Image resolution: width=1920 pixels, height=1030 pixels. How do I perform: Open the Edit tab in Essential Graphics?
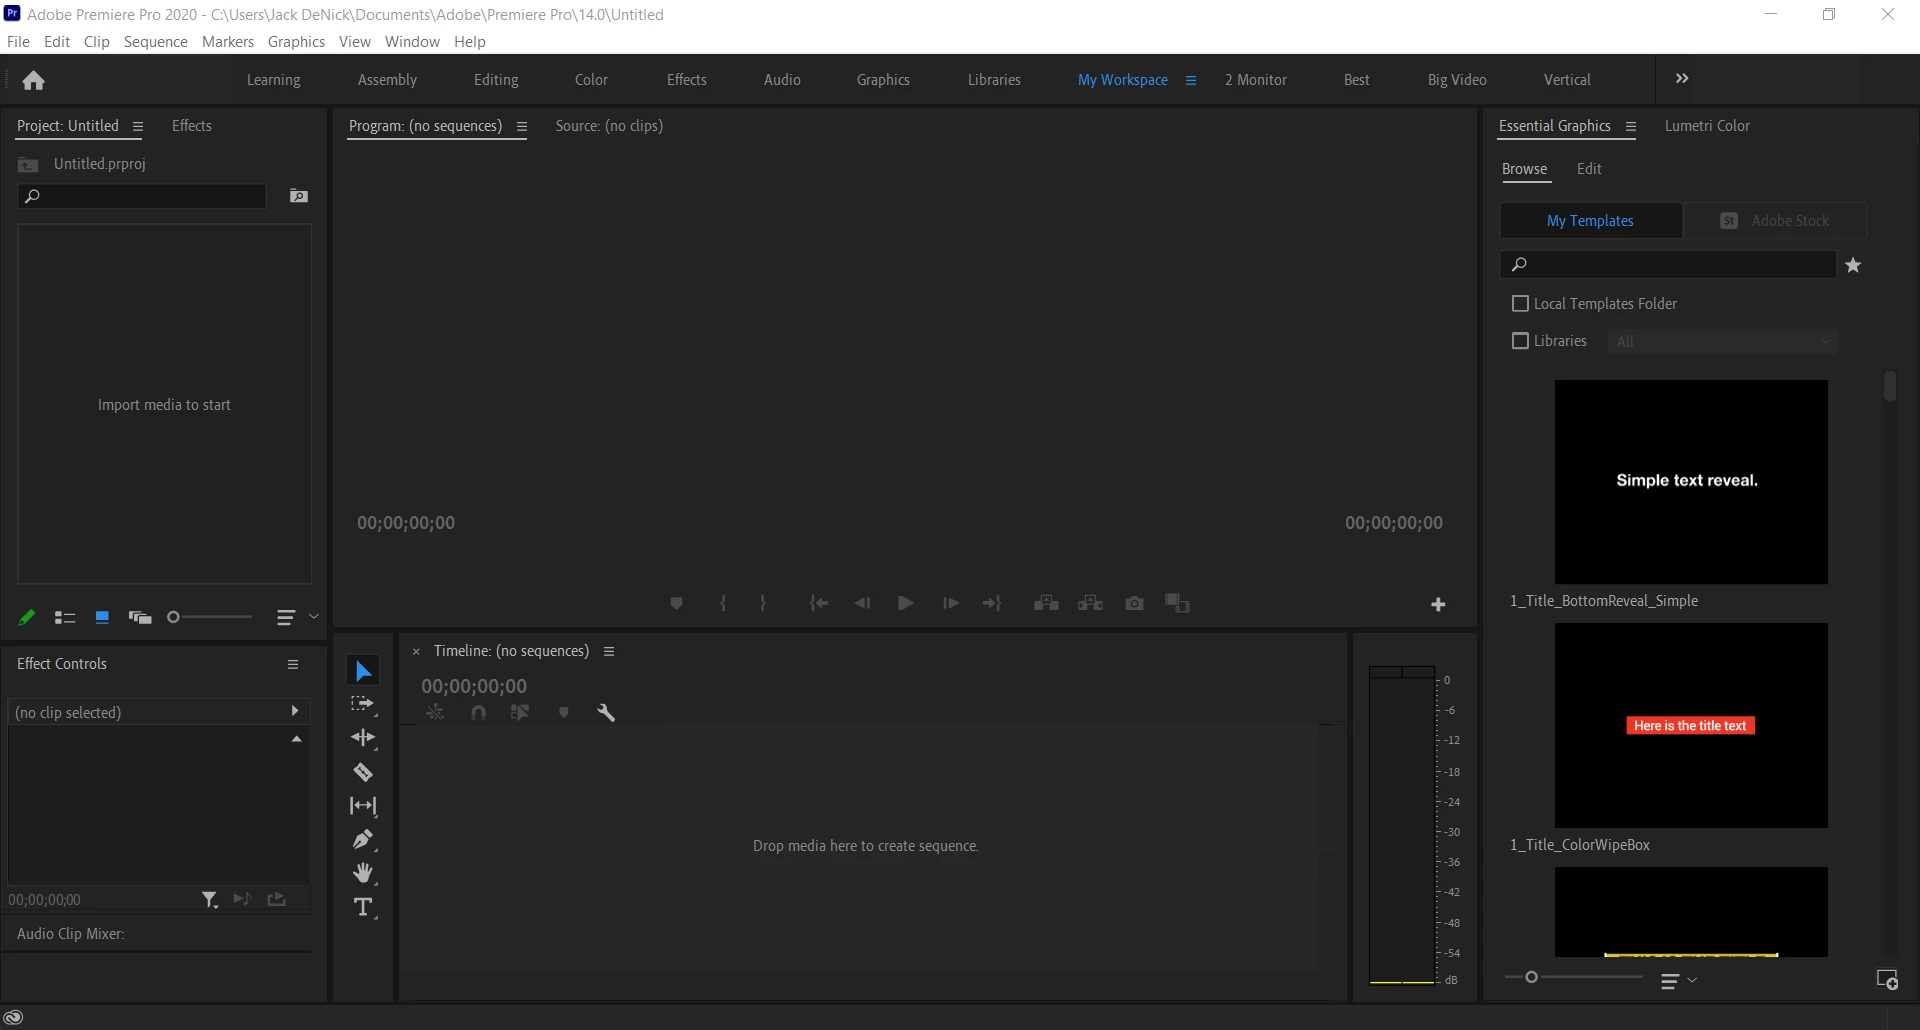pyautogui.click(x=1589, y=169)
